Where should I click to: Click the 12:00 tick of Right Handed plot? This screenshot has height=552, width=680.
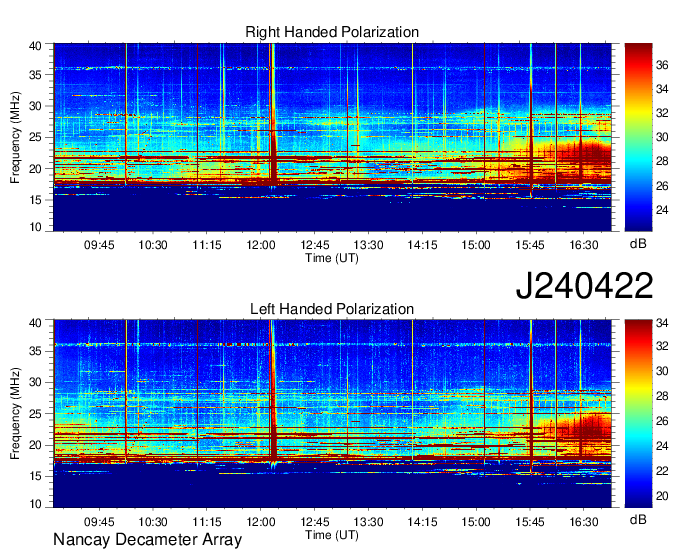pos(261,245)
